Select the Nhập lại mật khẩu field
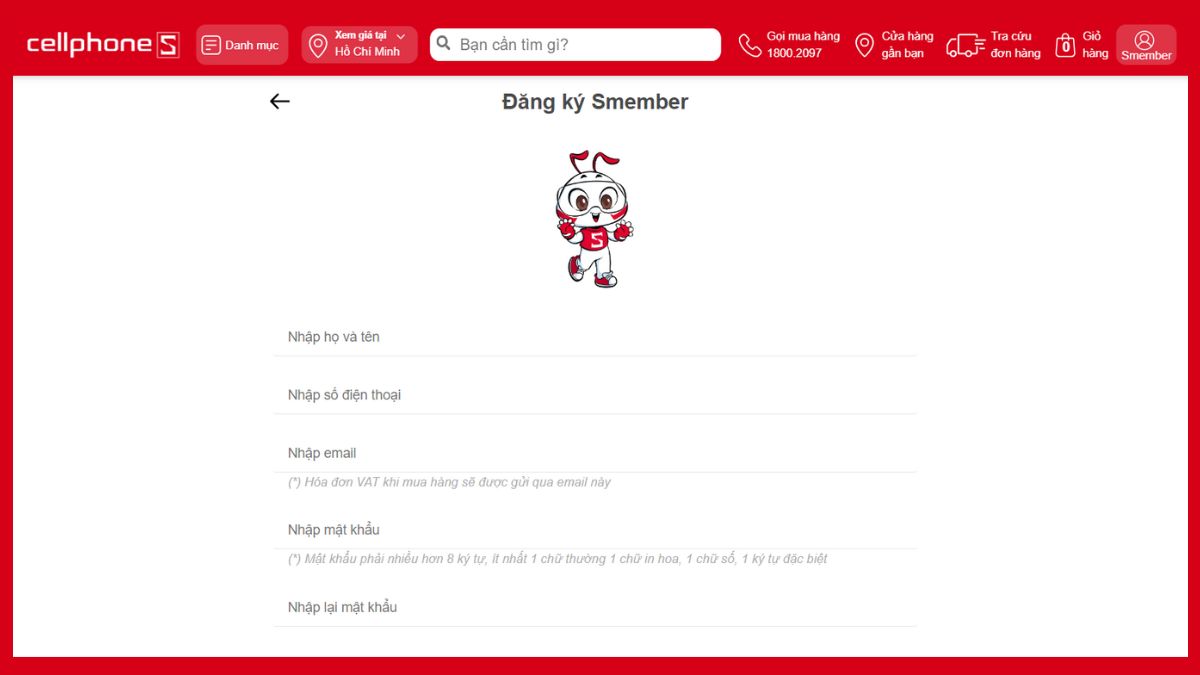The height and width of the screenshot is (675, 1200). tap(595, 607)
